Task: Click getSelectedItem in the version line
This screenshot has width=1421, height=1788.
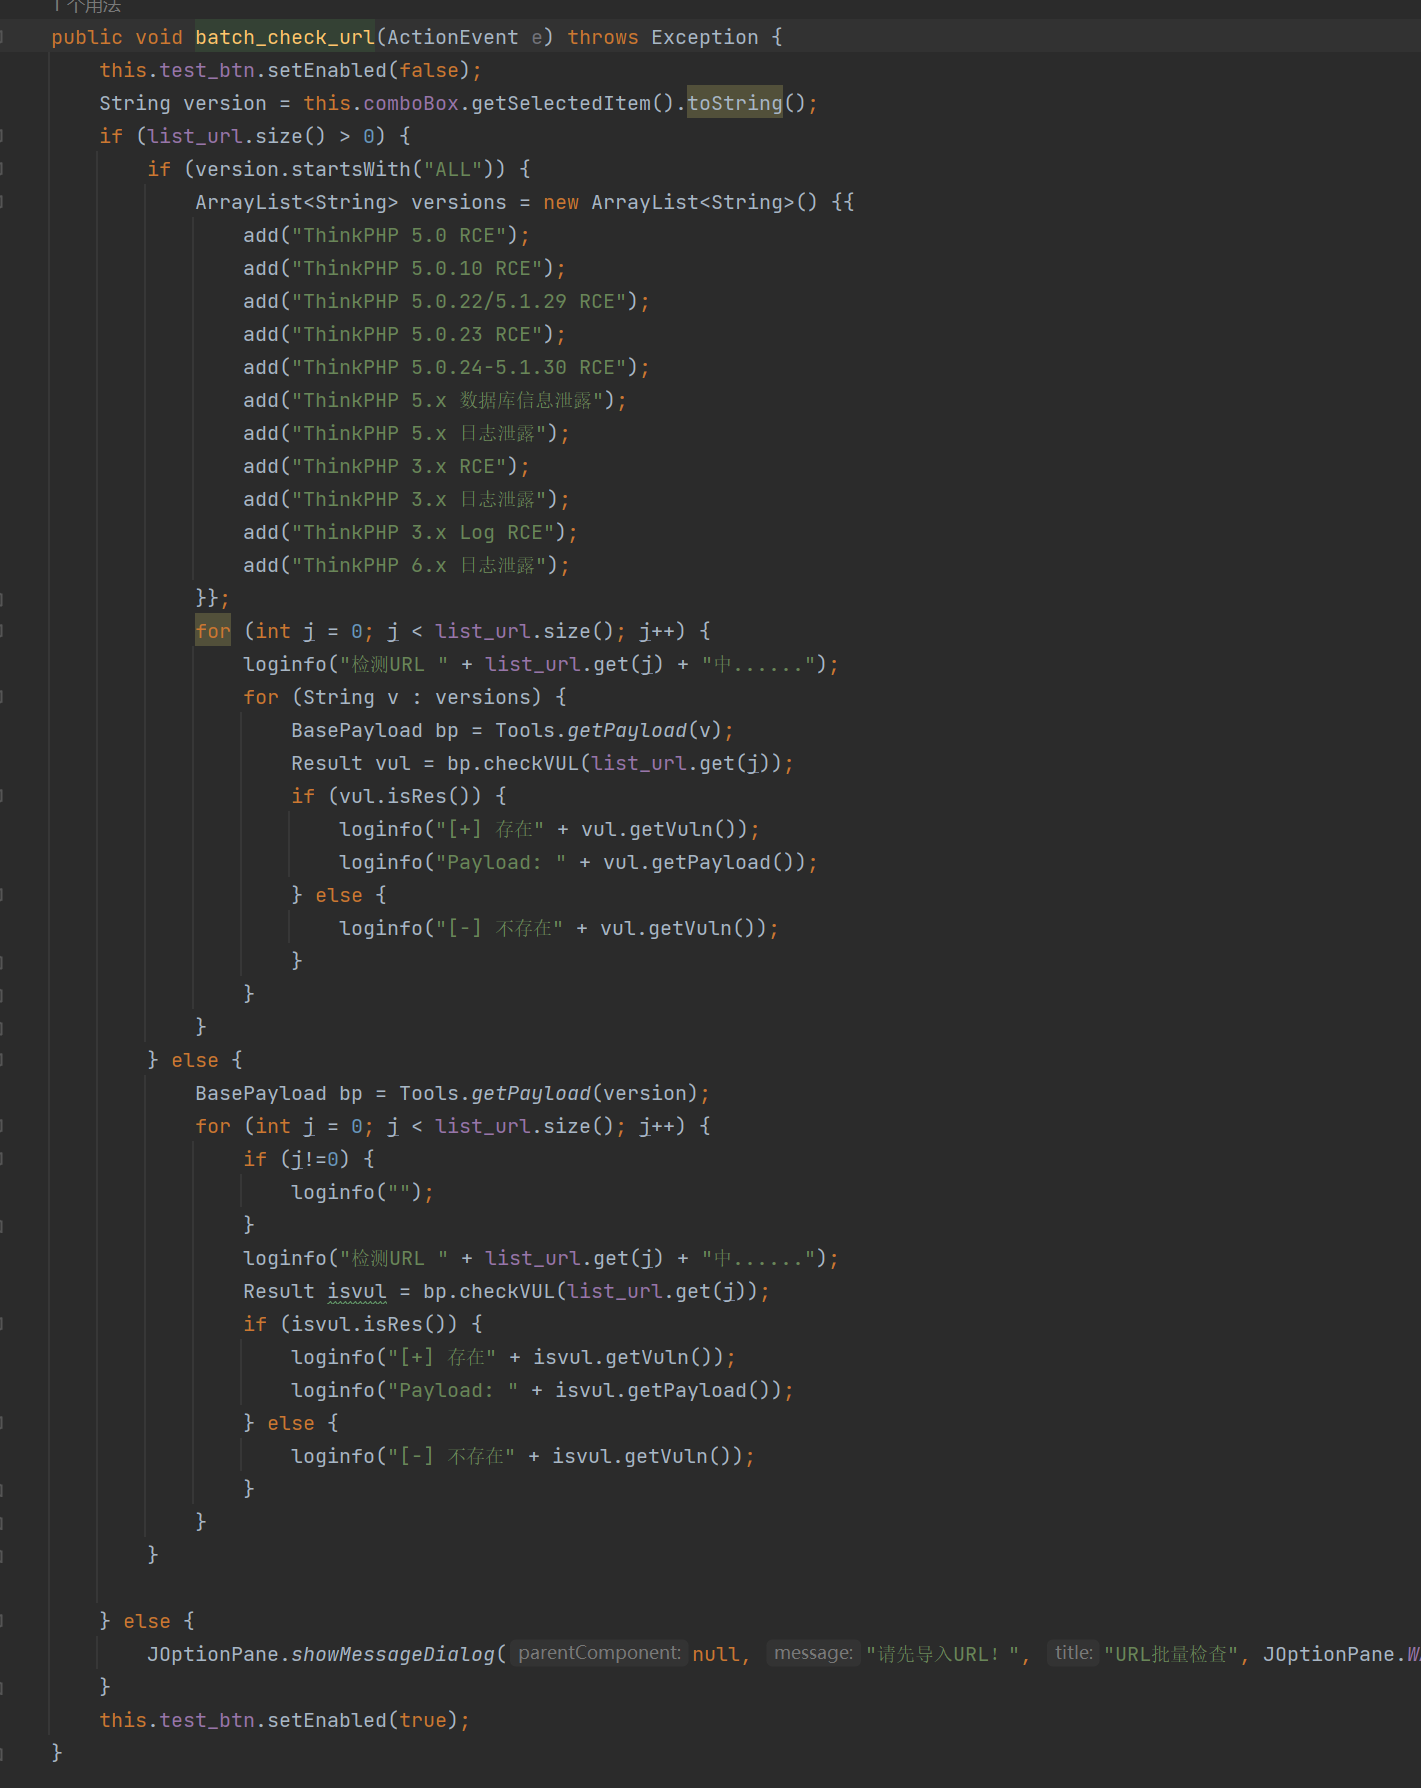Action: click(x=561, y=103)
